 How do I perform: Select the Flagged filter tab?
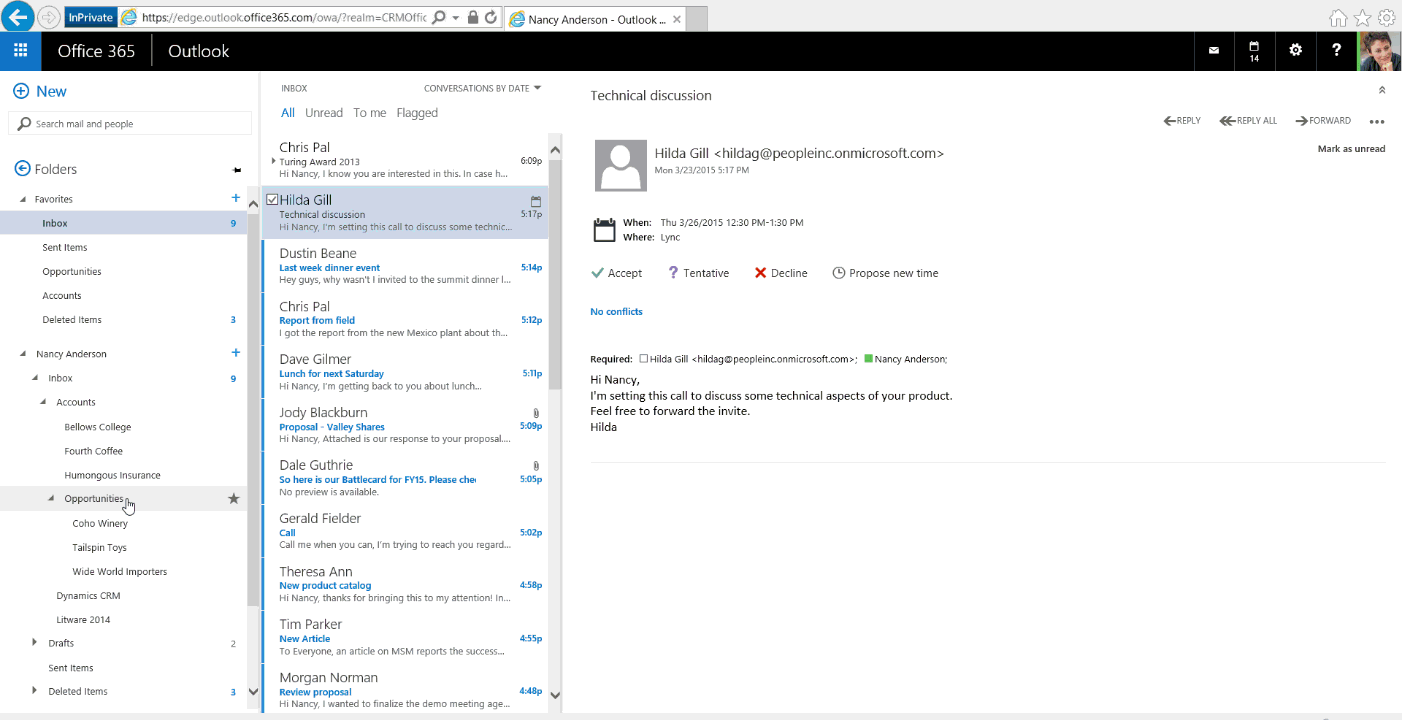417,113
